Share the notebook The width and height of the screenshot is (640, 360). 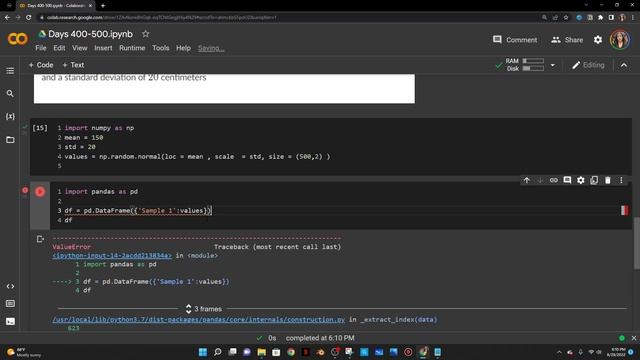(x=567, y=40)
